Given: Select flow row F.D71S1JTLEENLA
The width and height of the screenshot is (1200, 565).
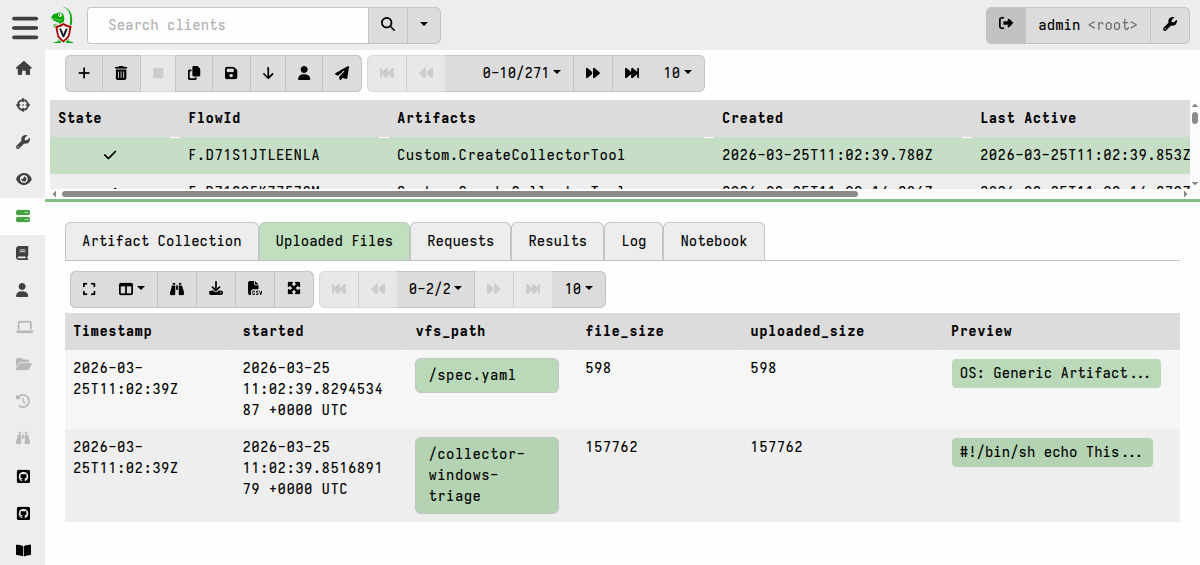Looking at the screenshot, I should click(618, 155).
